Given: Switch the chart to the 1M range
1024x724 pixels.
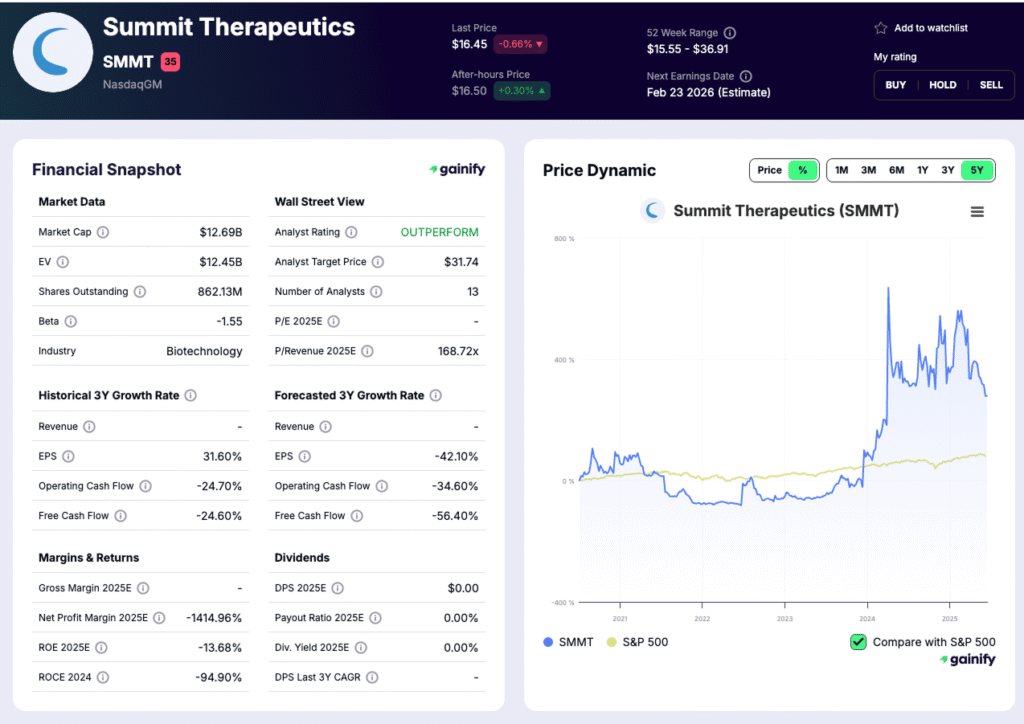Looking at the screenshot, I should 841,170.
